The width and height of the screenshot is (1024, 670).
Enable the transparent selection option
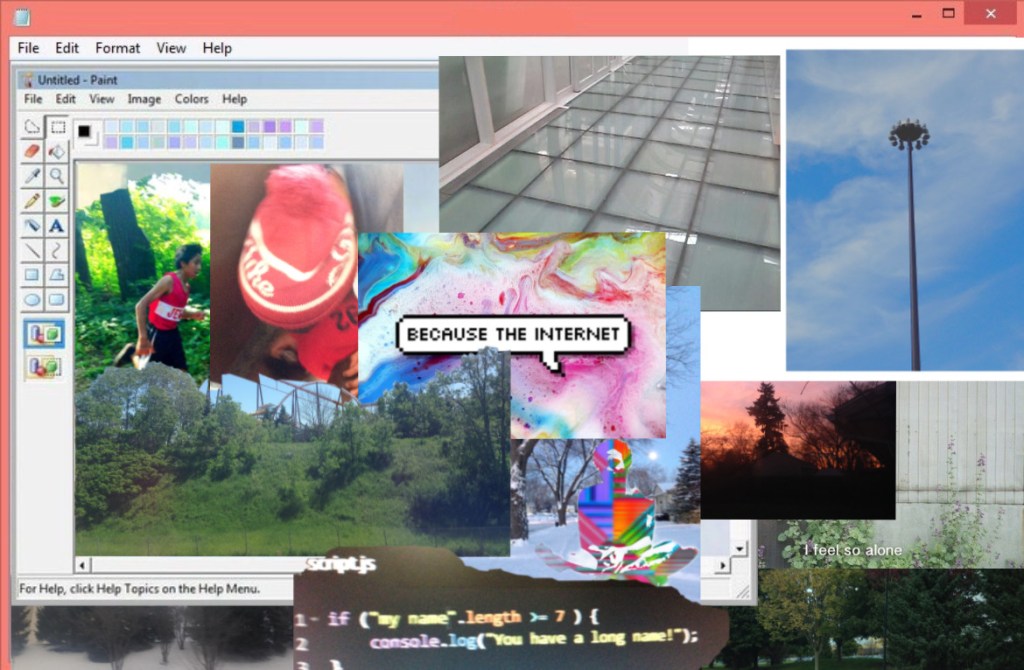coord(44,366)
